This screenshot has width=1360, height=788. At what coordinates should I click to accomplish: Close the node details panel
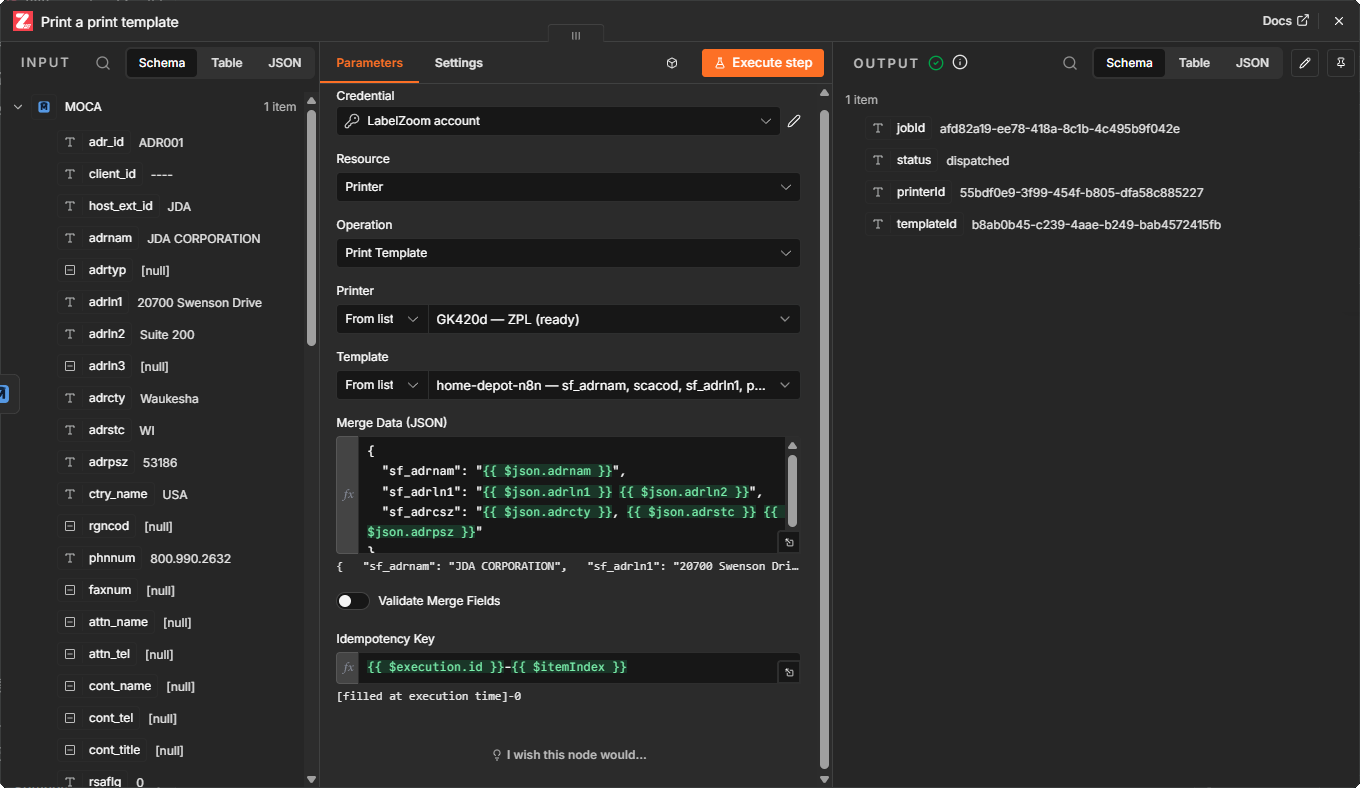coord(1339,21)
